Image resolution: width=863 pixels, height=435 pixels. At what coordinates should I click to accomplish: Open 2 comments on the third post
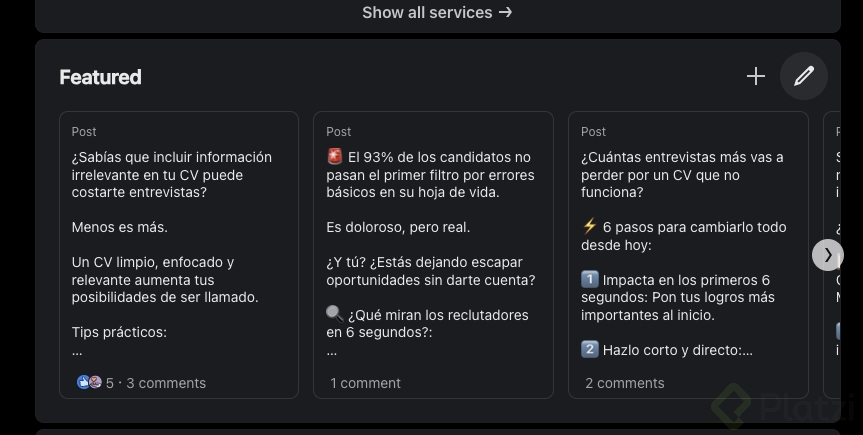(x=624, y=383)
